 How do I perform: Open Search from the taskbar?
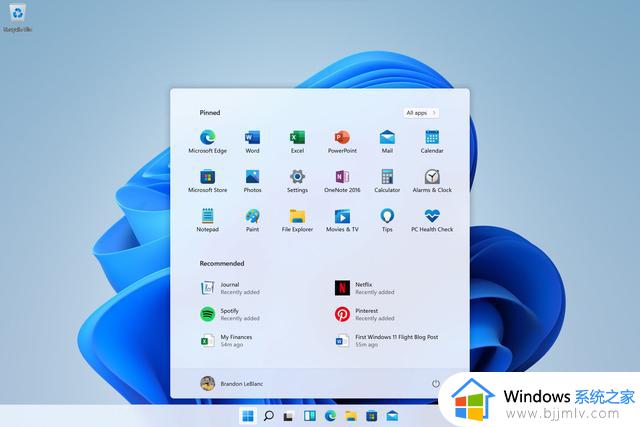tap(269, 416)
